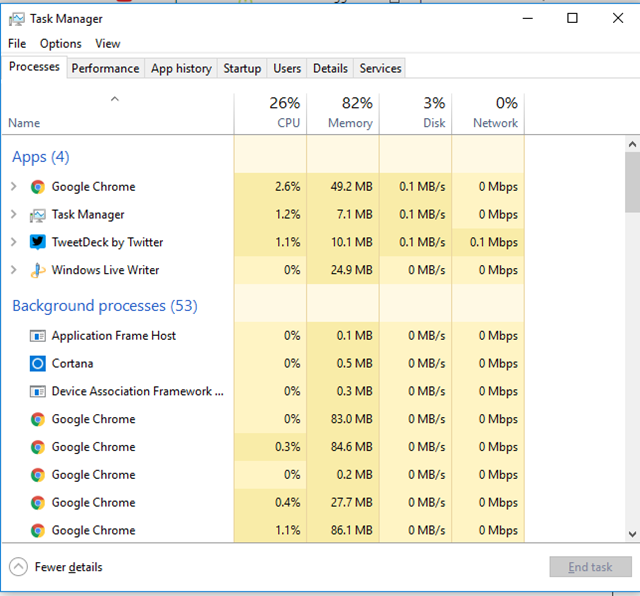
Task: Click the Task Manager title bar icon
Action: tap(16, 19)
